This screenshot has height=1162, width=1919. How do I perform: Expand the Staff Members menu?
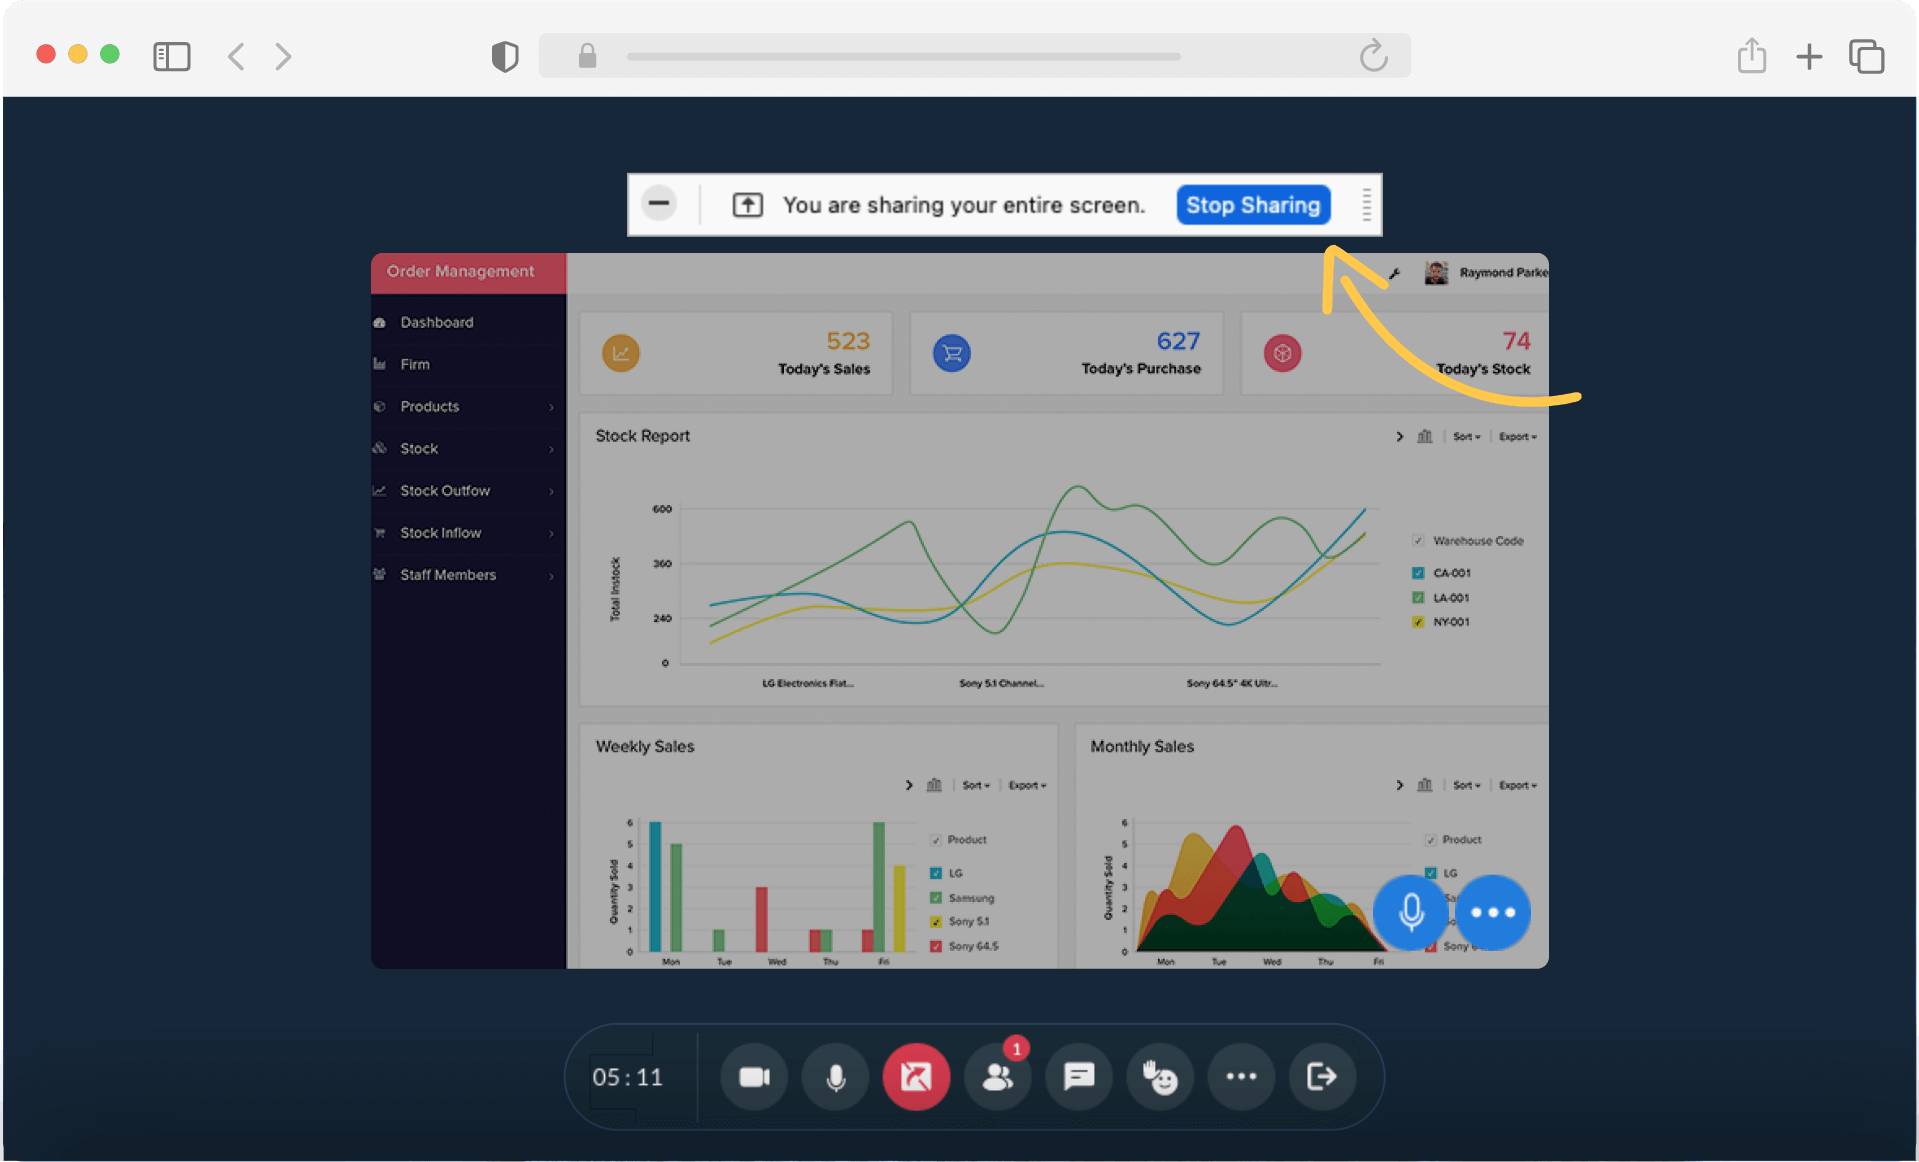[468, 574]
